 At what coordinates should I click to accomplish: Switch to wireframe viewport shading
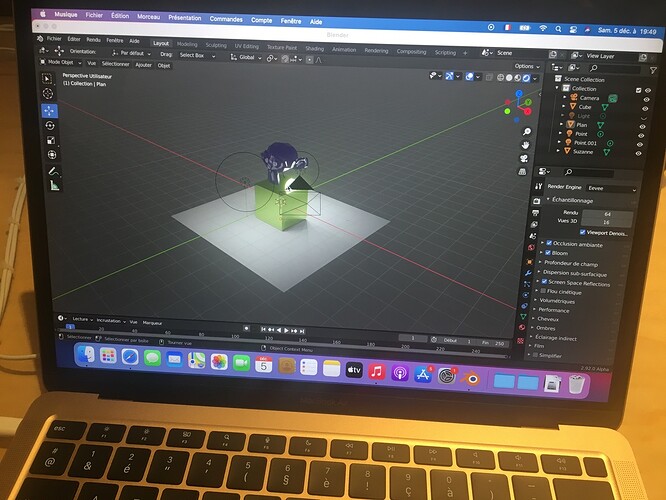tap(500, 77)
